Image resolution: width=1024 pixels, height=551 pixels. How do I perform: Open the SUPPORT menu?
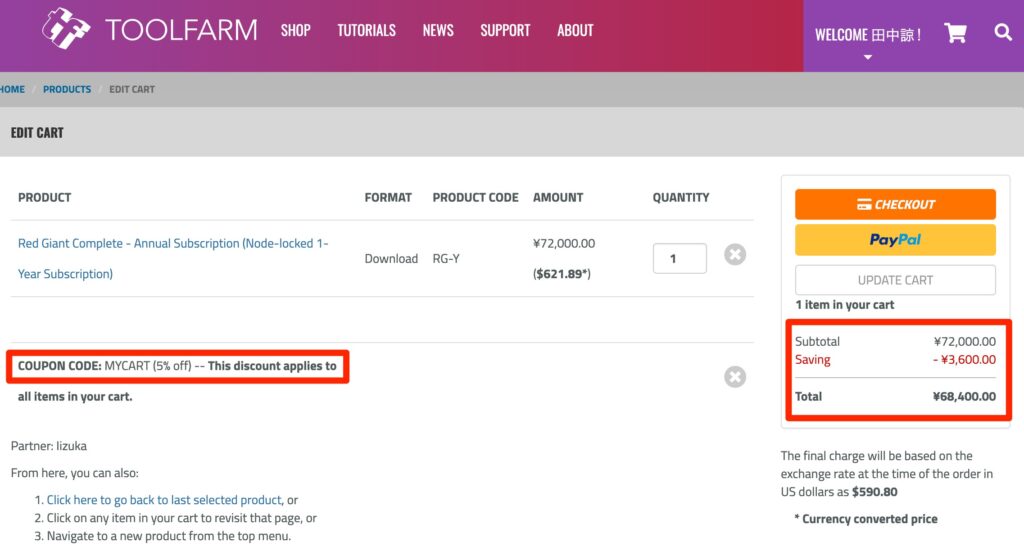point(505,30)
